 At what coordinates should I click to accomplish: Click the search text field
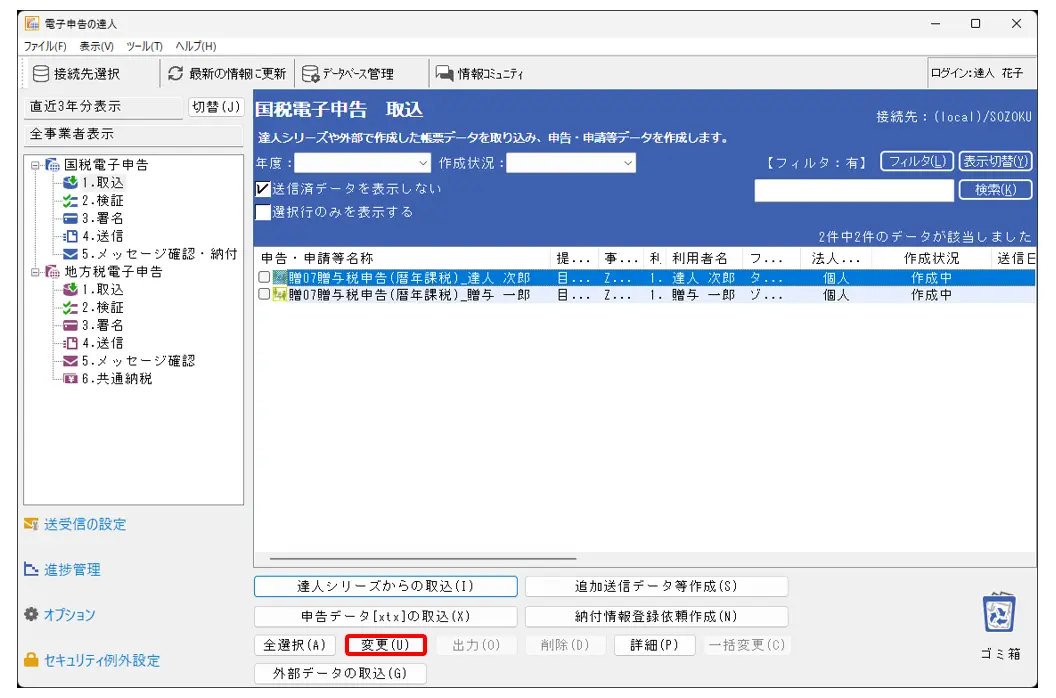853,190
